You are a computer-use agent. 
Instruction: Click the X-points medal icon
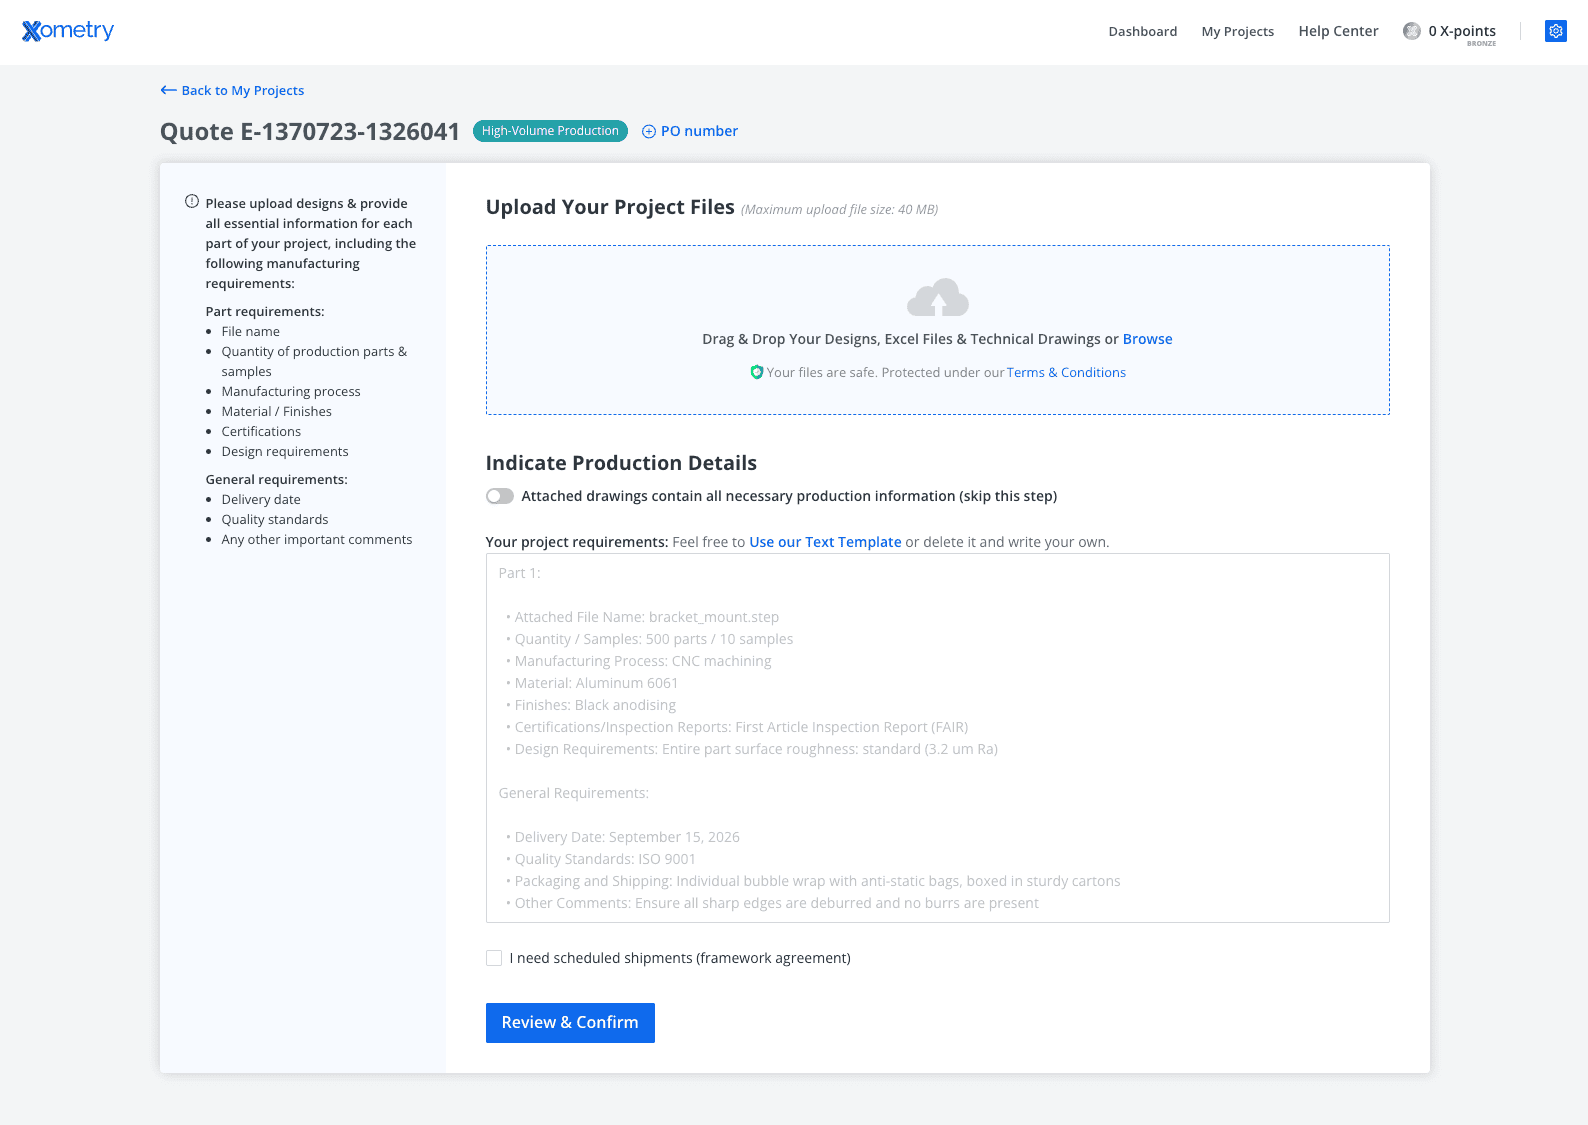[1411, 31]
